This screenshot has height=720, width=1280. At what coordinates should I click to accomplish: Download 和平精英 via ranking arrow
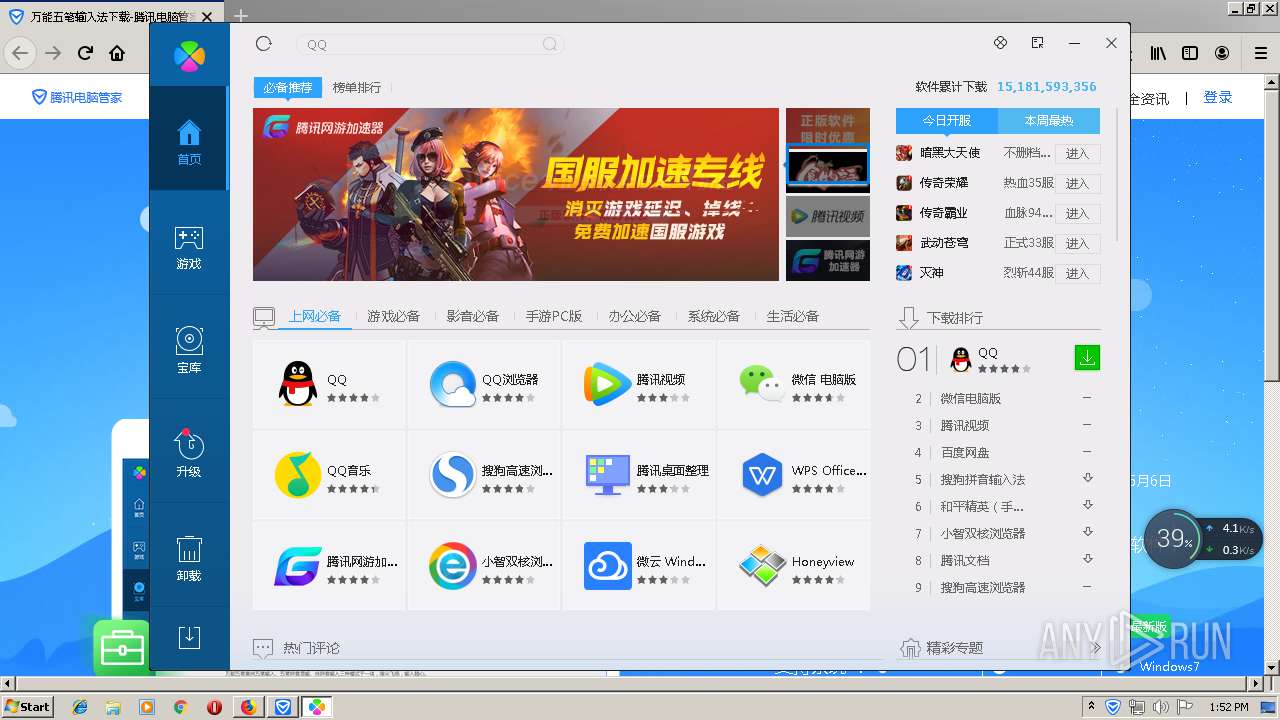point(1088,506)
